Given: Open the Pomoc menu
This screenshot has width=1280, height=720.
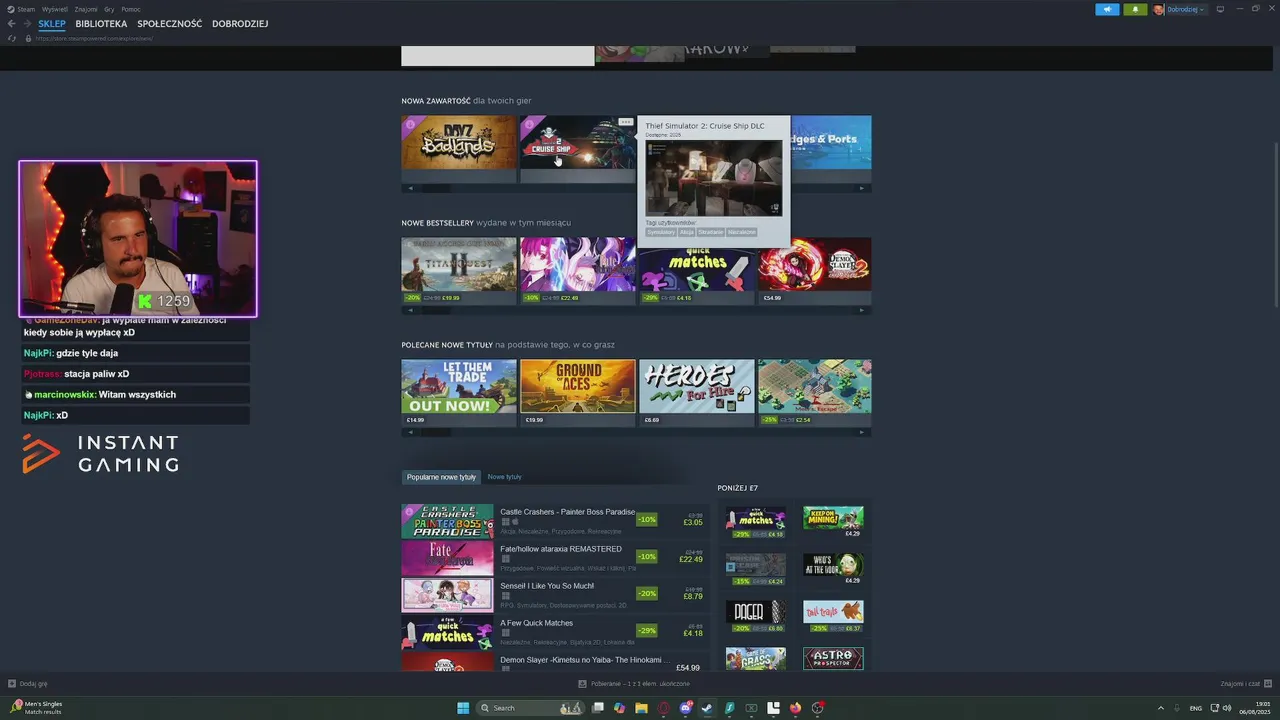Looking at the screenshot, I should [131, 9].
